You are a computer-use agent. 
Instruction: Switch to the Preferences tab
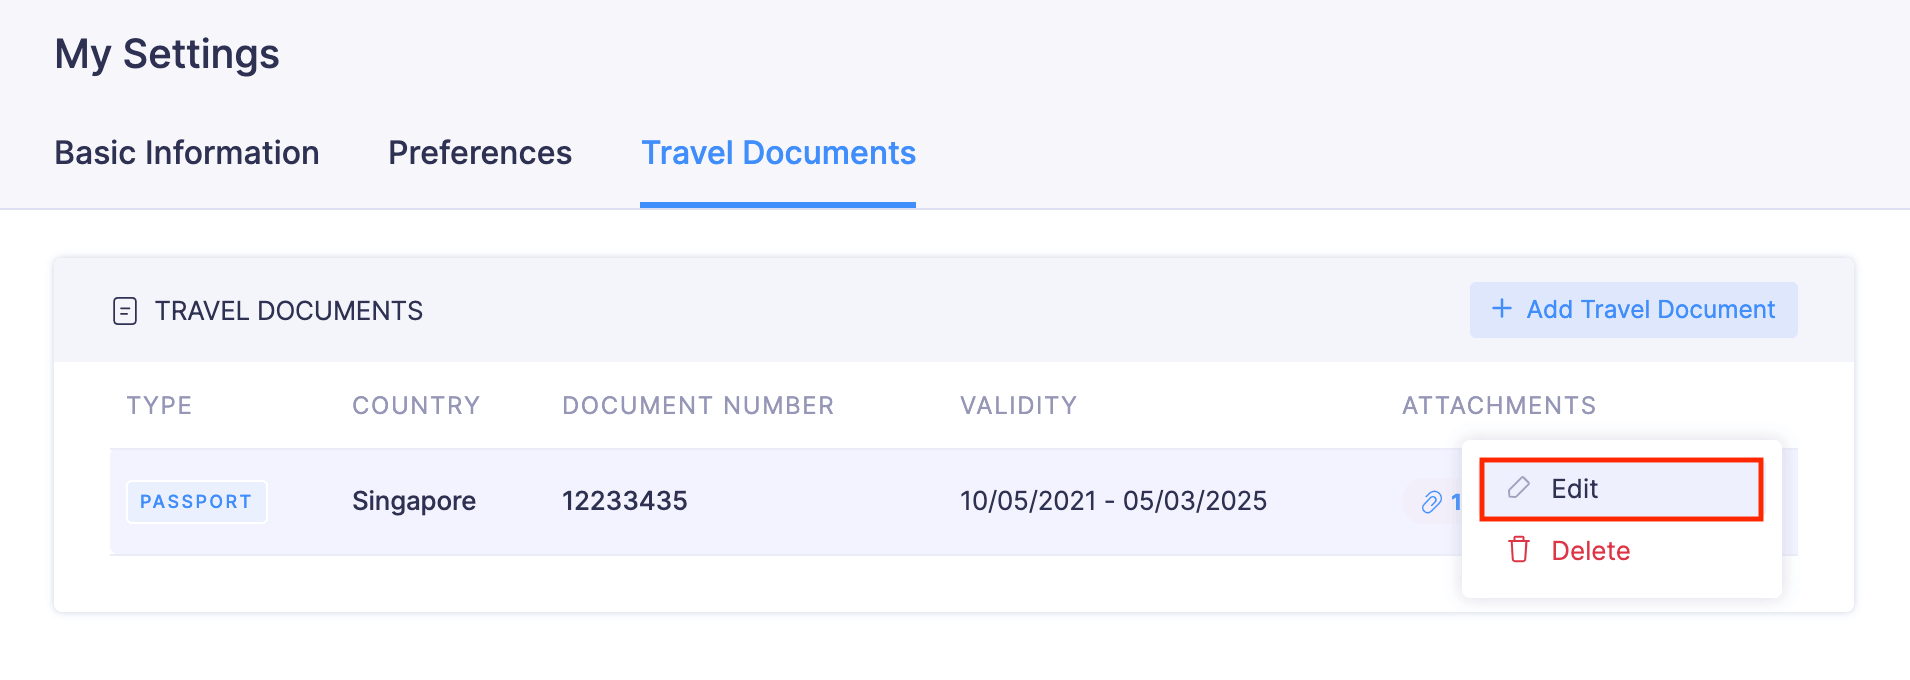coord(480,153)
